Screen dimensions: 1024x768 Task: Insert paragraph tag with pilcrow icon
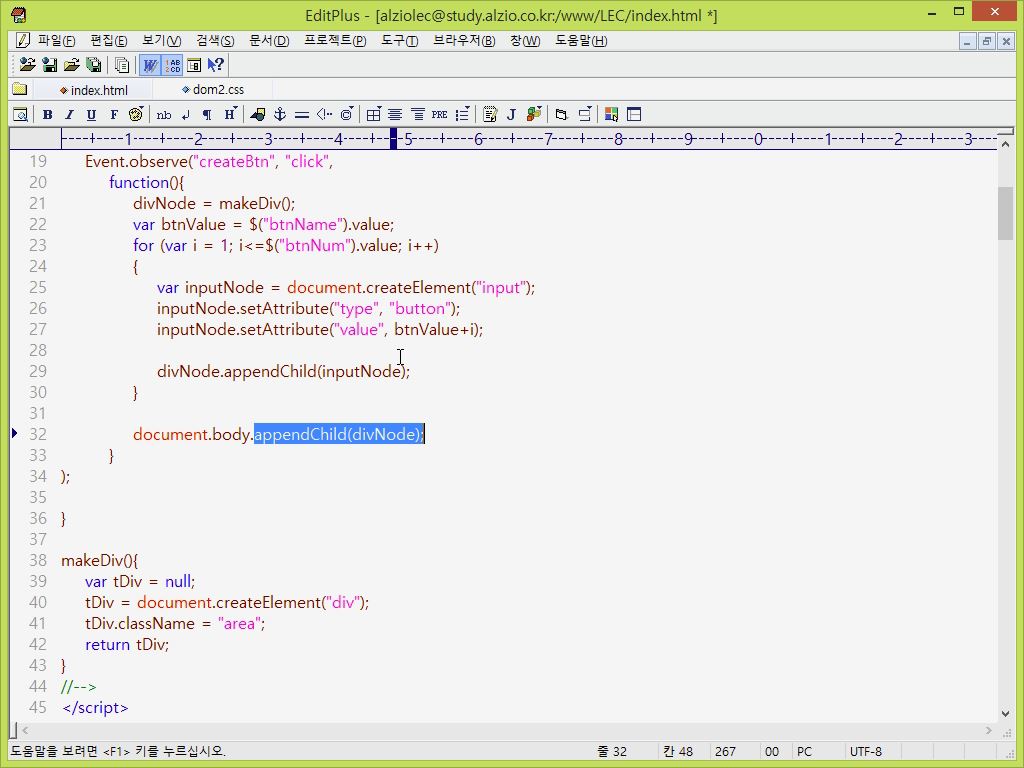(x=207, y=115)
